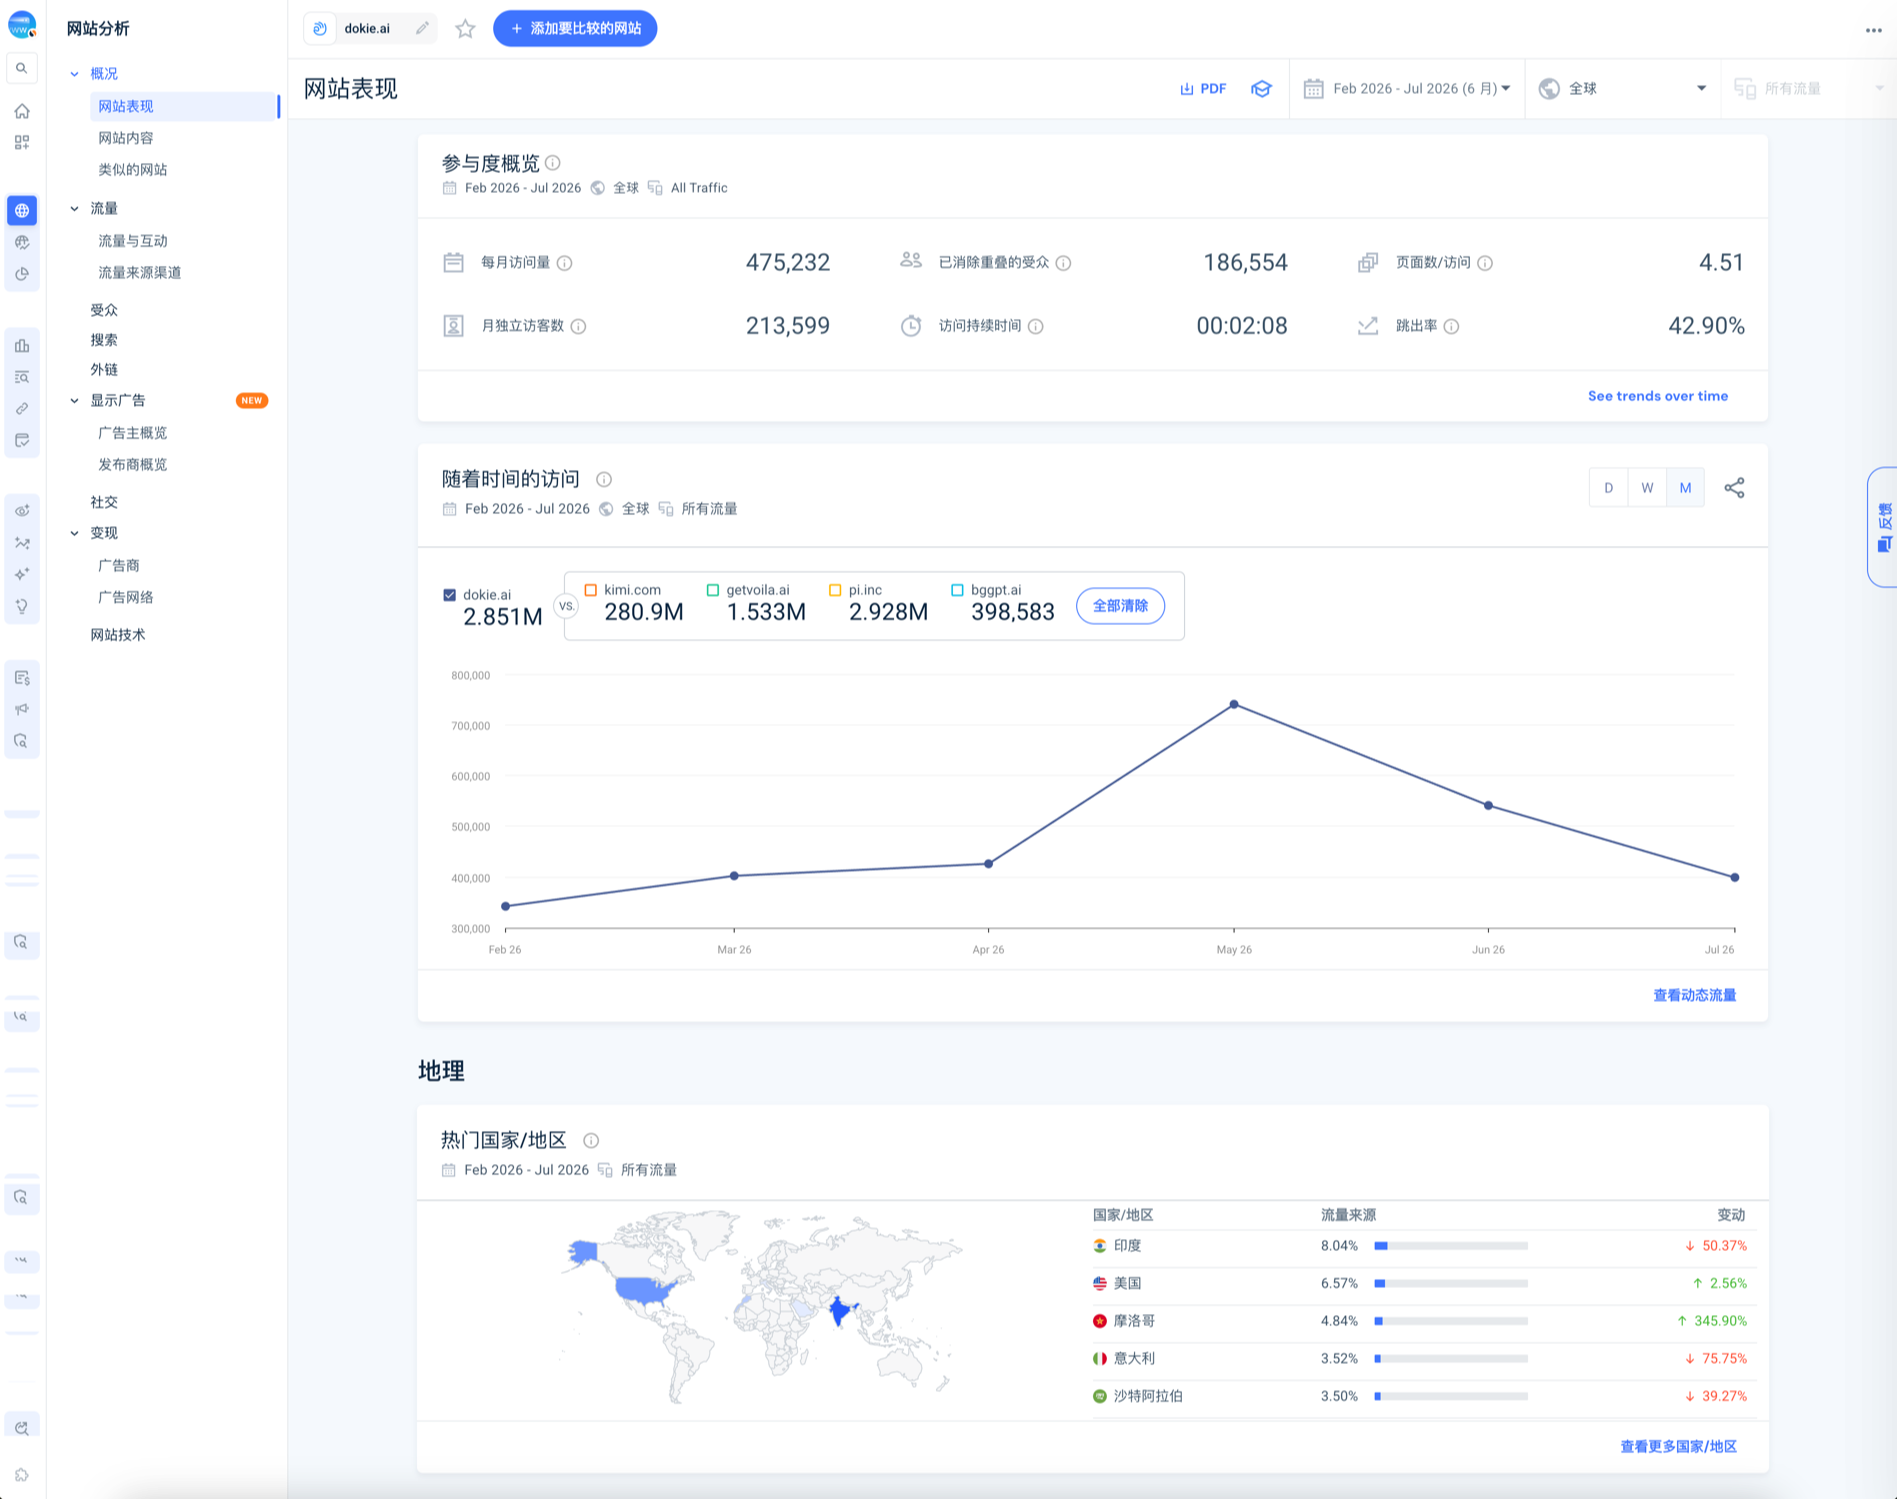Image resolution: width=1897 pixels, height=1499 pixels.
Task: Open See trends over time link
Action: click(x=1658, y=396)
